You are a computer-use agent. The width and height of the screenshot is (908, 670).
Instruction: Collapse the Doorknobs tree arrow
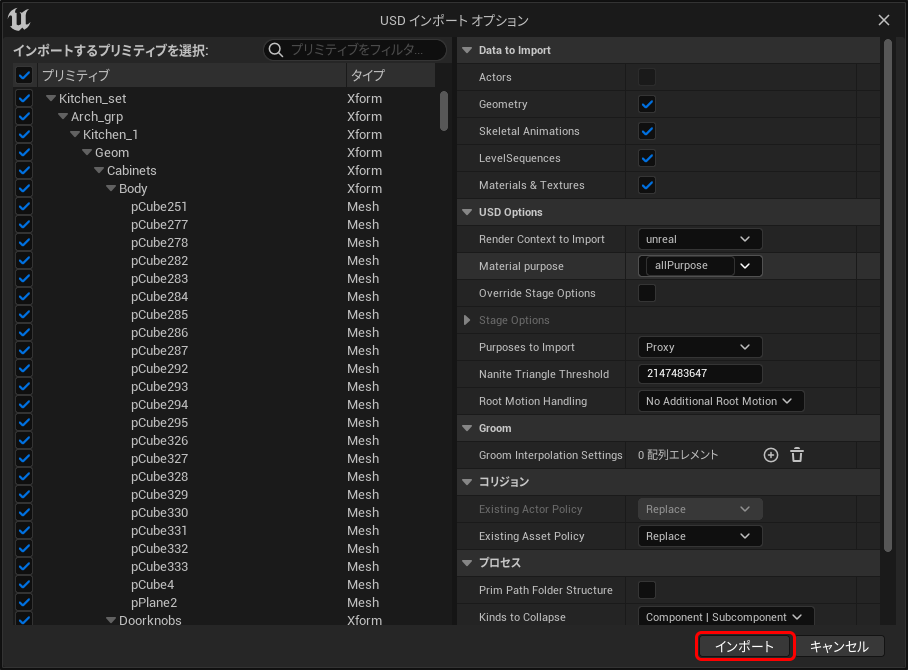pos(111,621)
